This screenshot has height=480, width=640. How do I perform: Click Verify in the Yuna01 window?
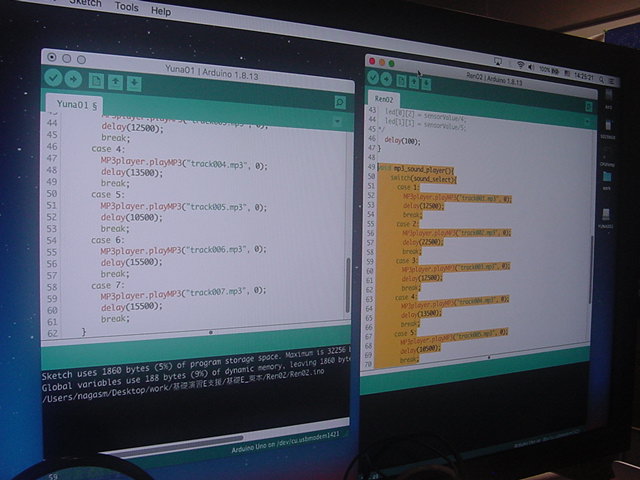tap(53, 77)
